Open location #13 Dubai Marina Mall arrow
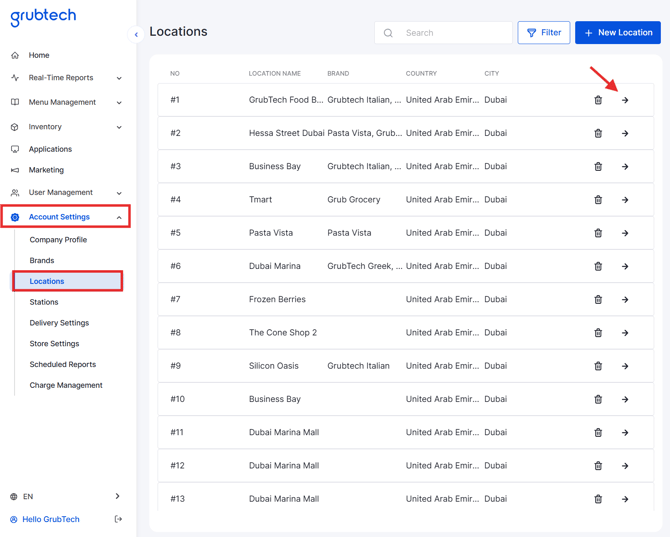The image size is (670, 537). tap(625, 499)
